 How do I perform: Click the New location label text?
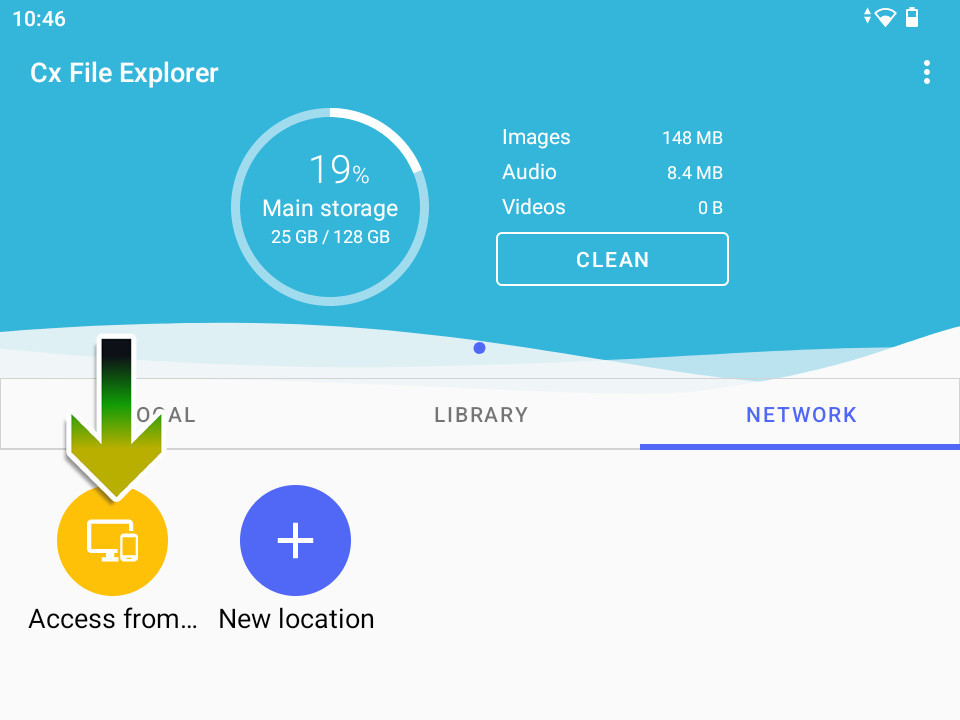(x=296, y=619)
